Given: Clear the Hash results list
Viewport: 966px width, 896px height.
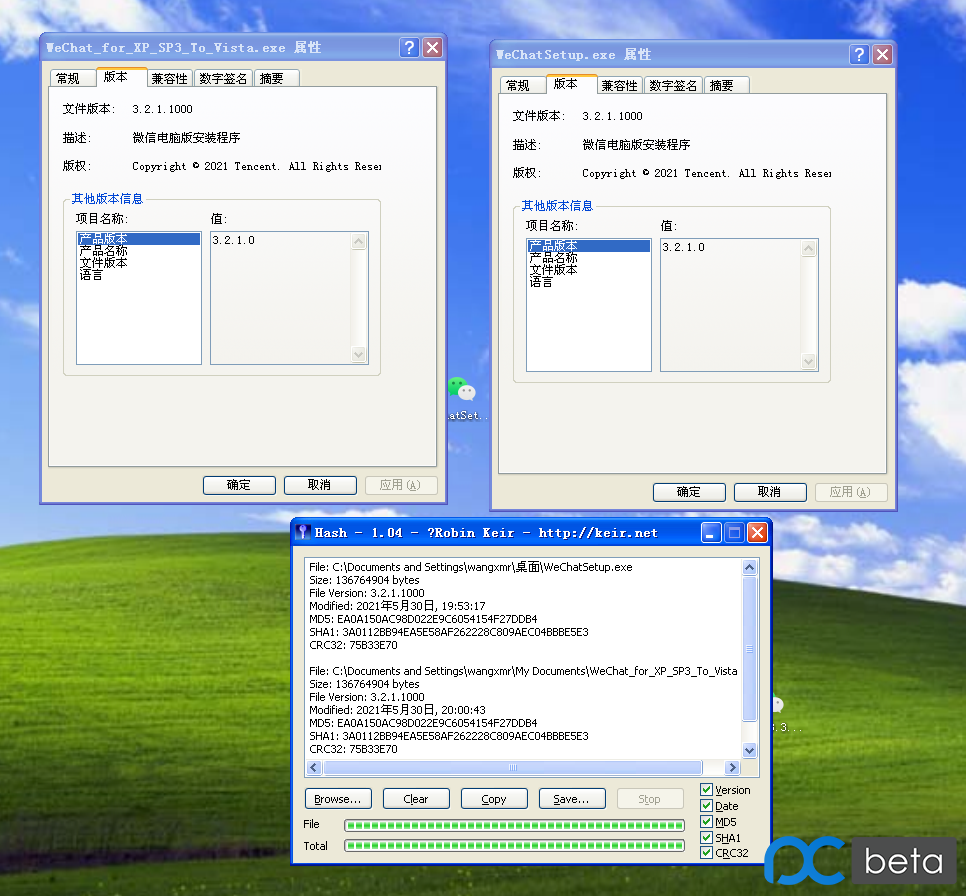Looking at the screenshot, I should (x=416, y=799).
